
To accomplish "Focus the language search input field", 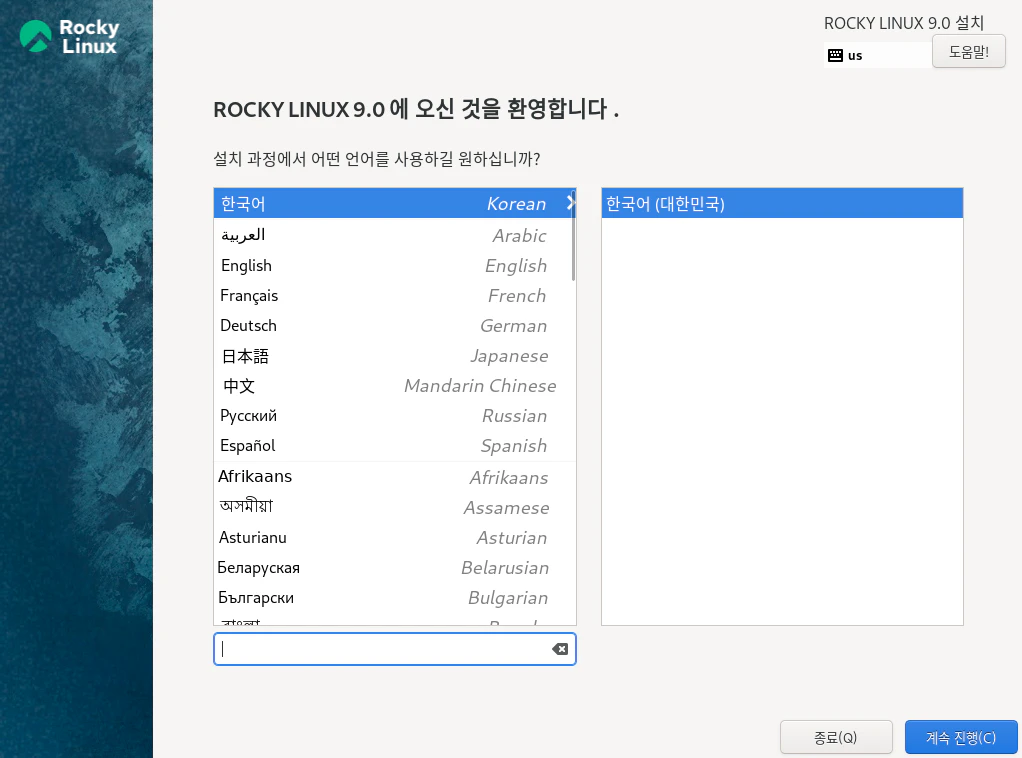I will point(394,649).
